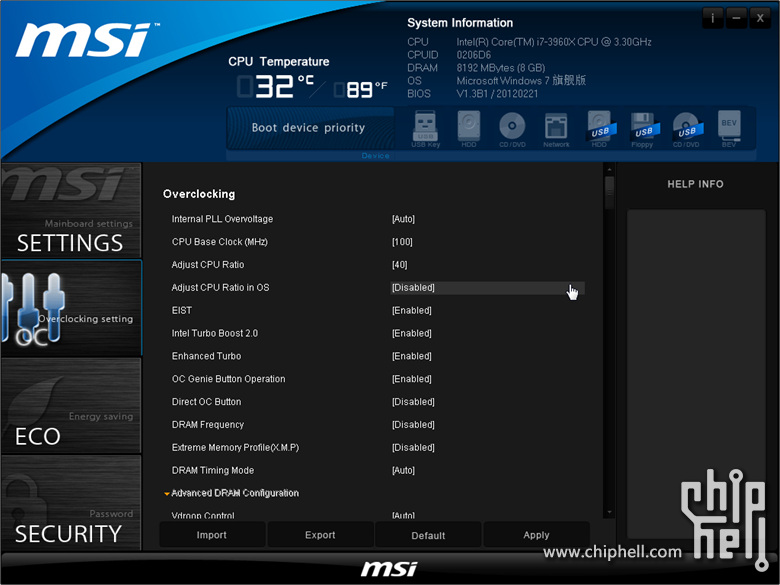Select the 'Internal PLL Overvoltage' label
Viewport: 780px width, 585px height.
pyautogui.click(x=222, y=219)
